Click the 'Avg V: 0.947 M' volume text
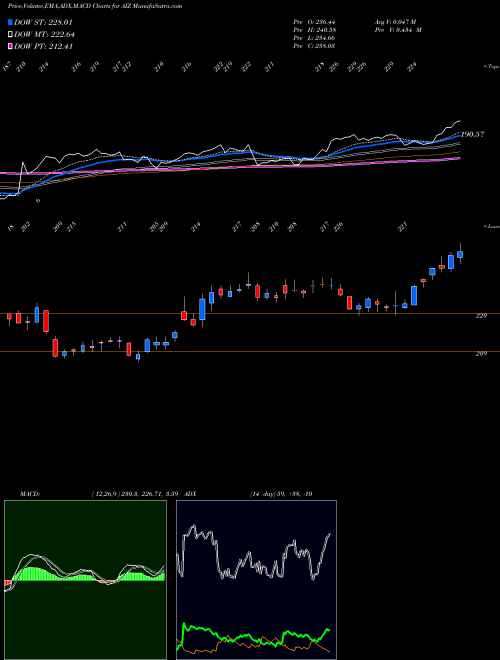 click(395, 22)
